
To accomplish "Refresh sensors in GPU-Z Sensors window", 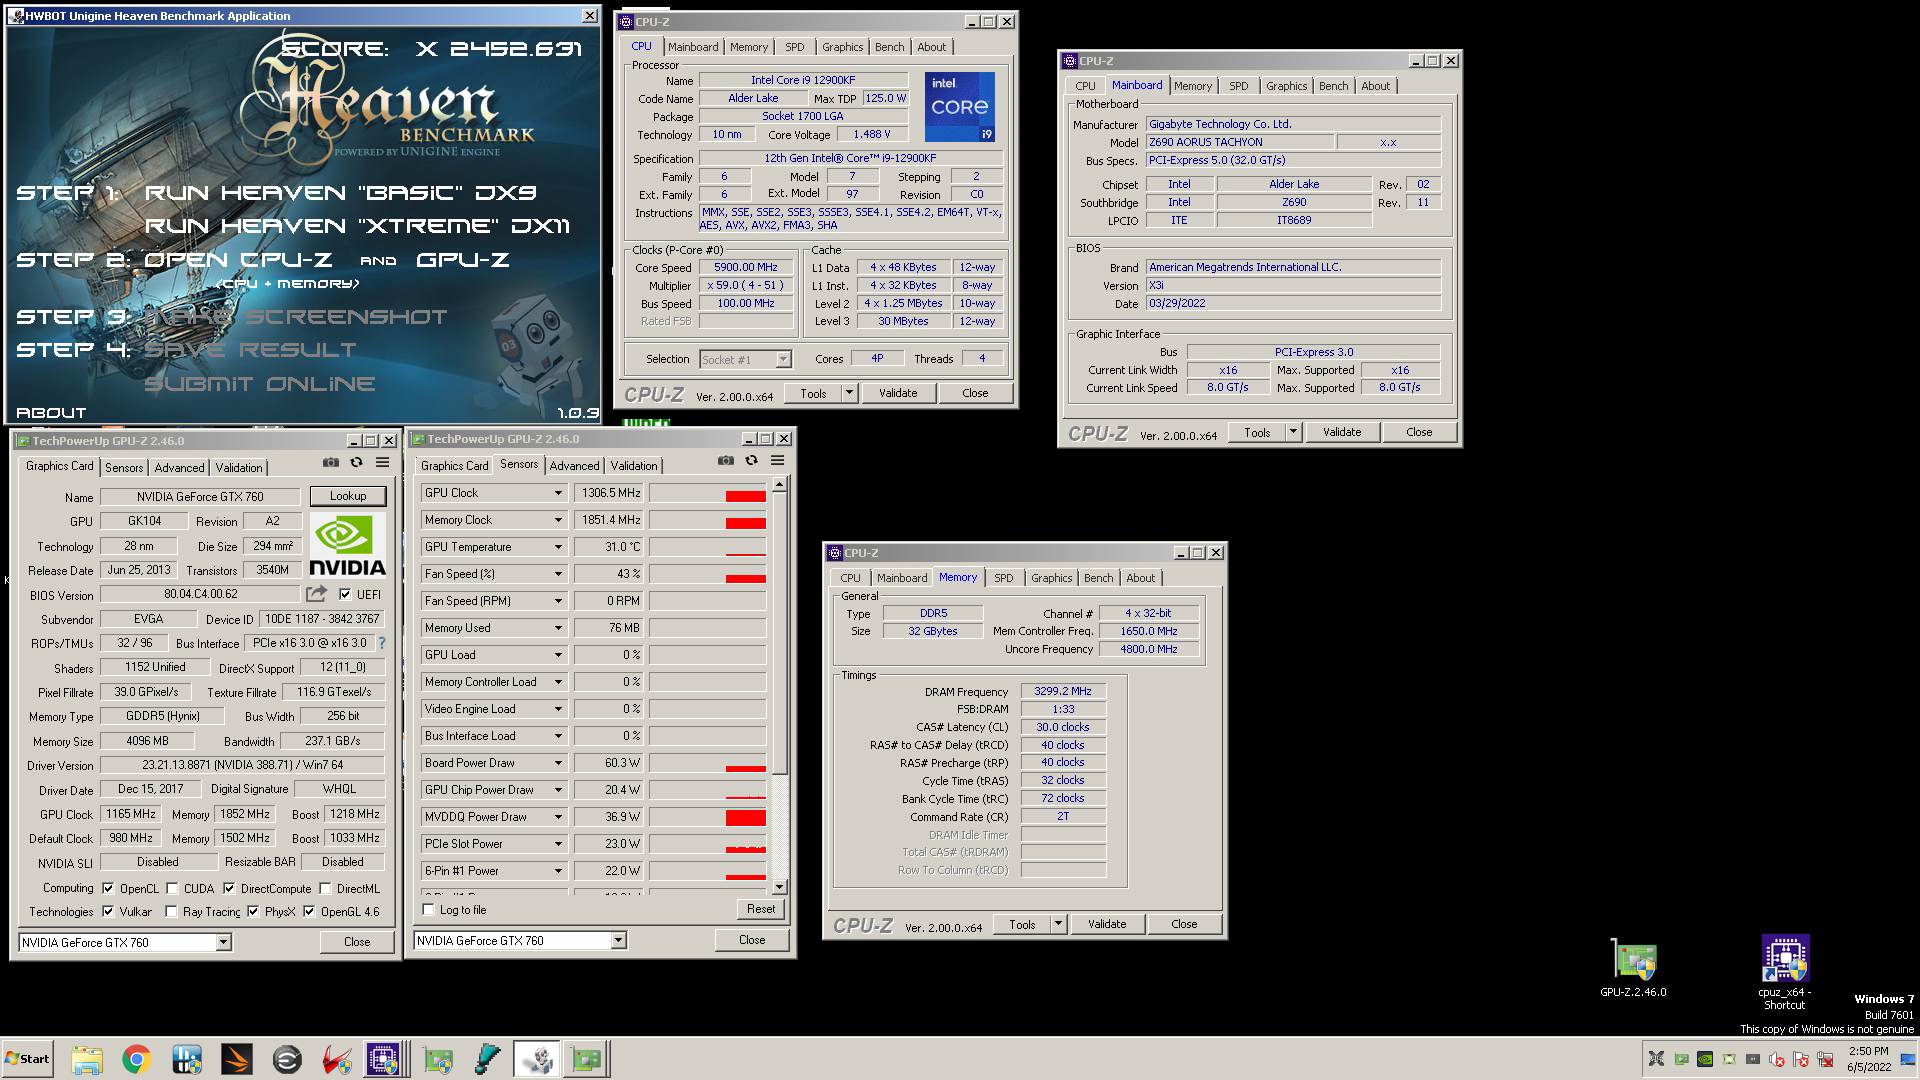I will coord(751,461).
